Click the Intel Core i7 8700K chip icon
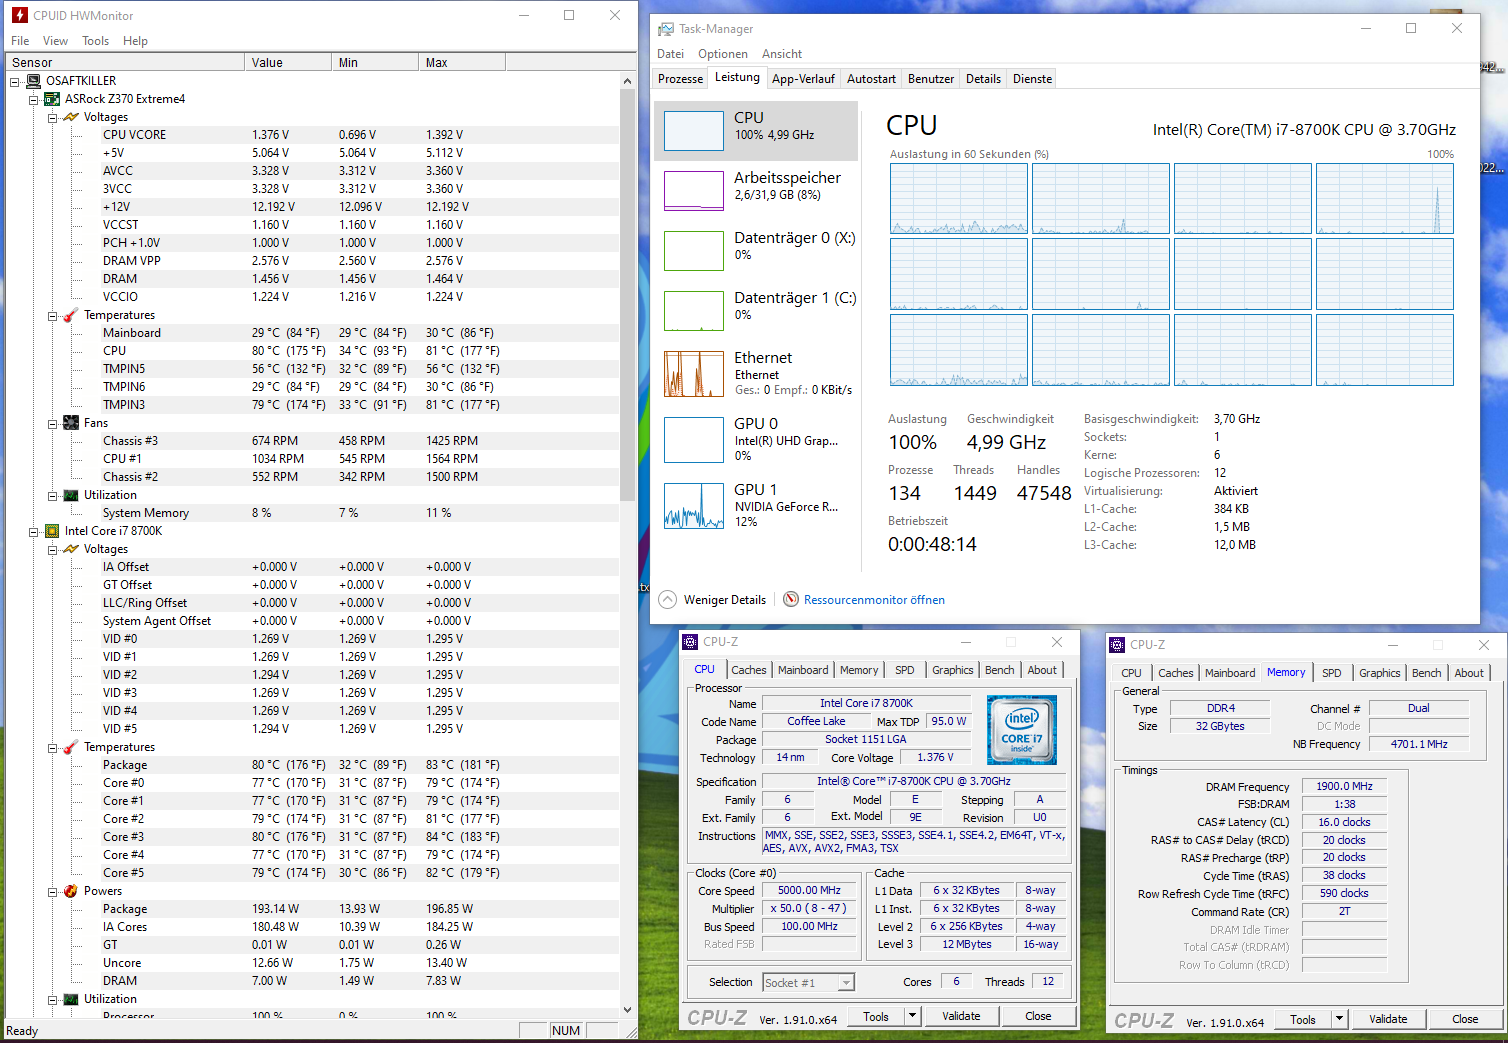1508x1043 pixels. click(52, 531)
